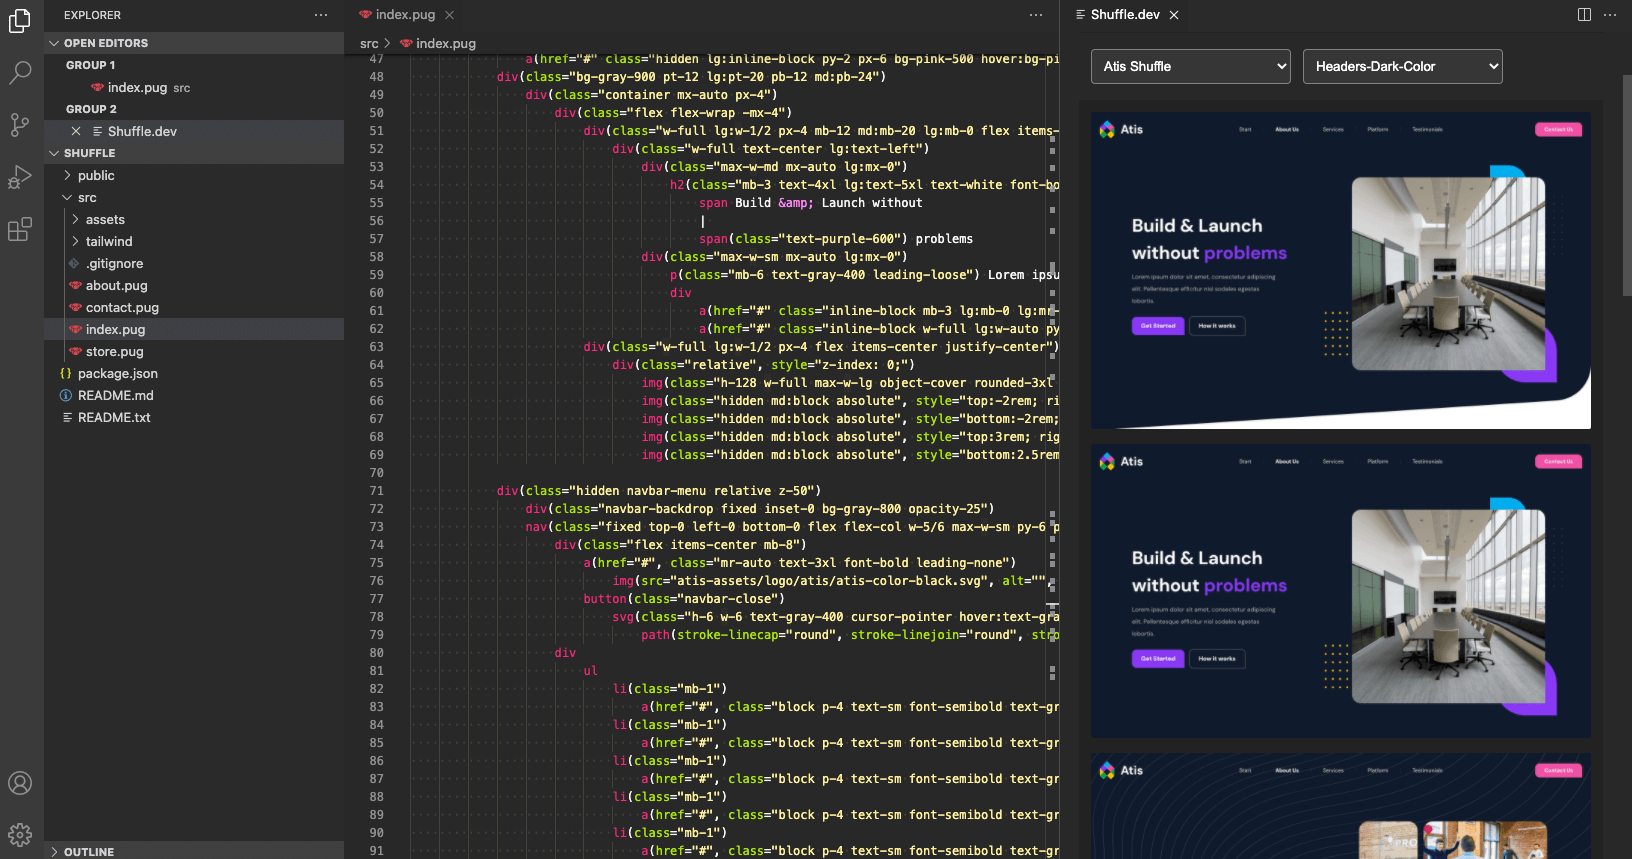The image size is (1632, 859).
Task: Open the Search view icon
Action: tap(20, 72)
